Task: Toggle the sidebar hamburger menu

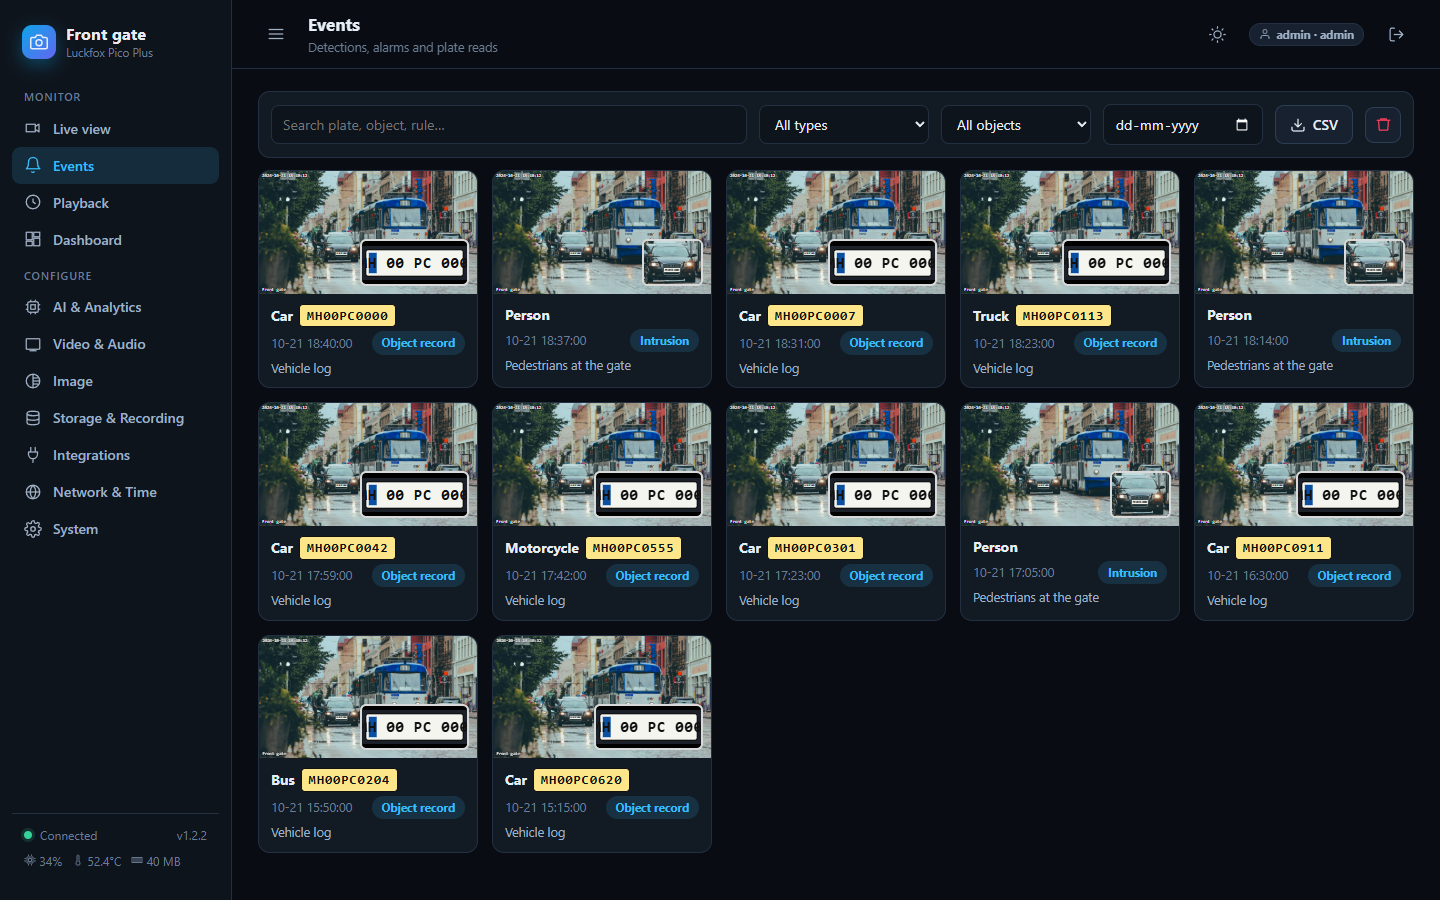Action: point(276,34)
